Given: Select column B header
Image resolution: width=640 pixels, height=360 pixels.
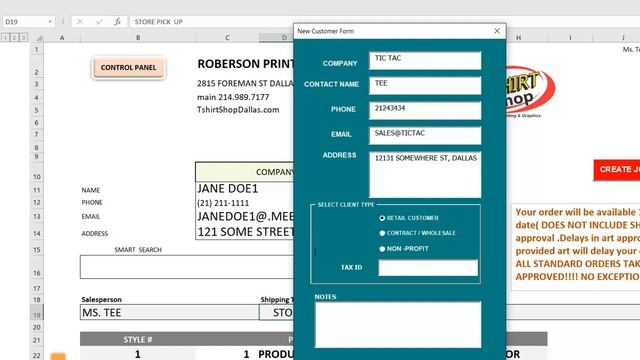Looking at the screenshot, I should click(x=138, y=38).
